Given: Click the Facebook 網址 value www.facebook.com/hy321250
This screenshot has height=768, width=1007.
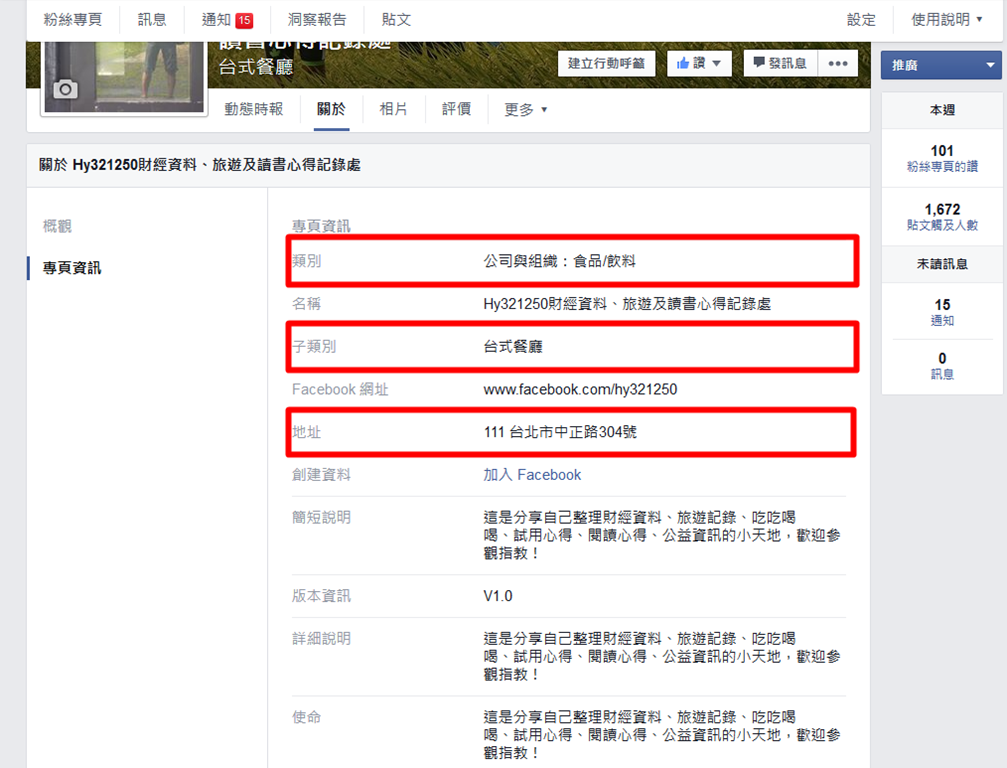Looking at the screenshot, I should click(580, 390).
